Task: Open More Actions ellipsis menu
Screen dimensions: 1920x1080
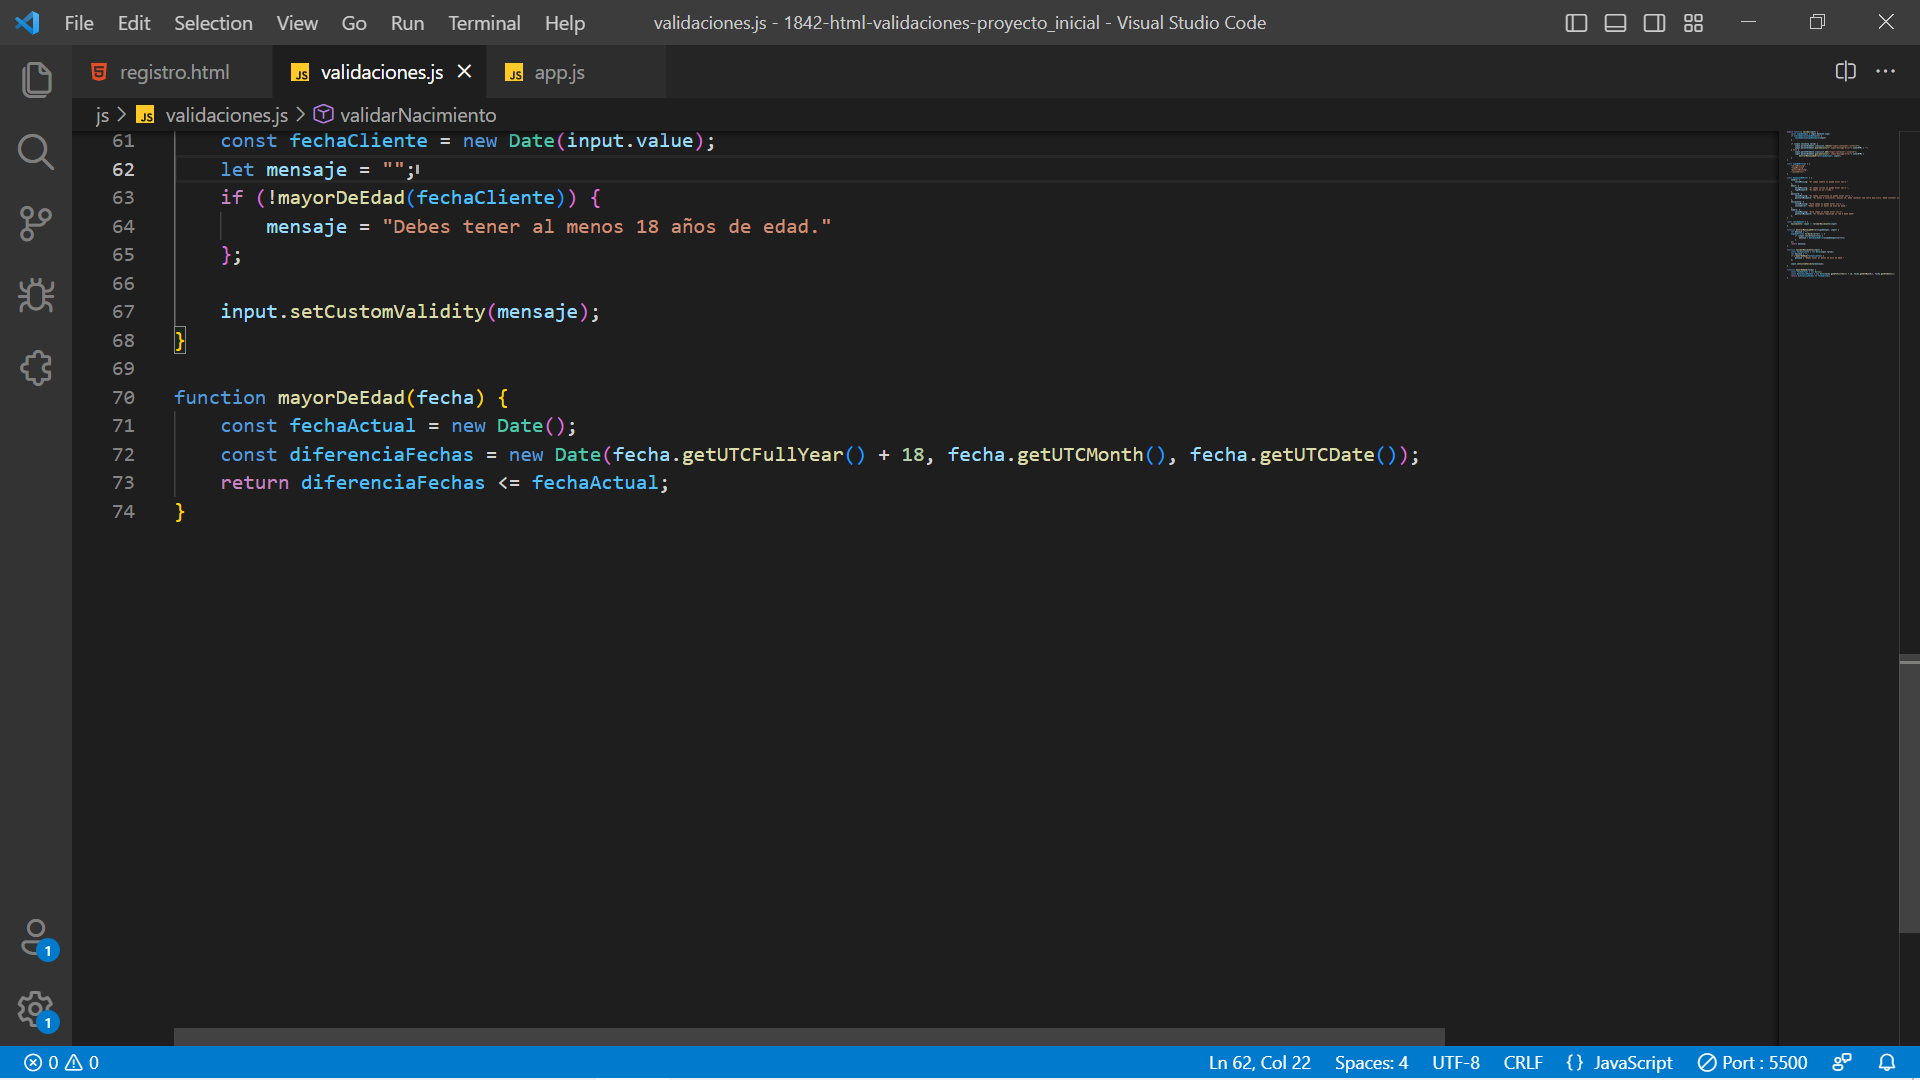Action: [1885, 71]
